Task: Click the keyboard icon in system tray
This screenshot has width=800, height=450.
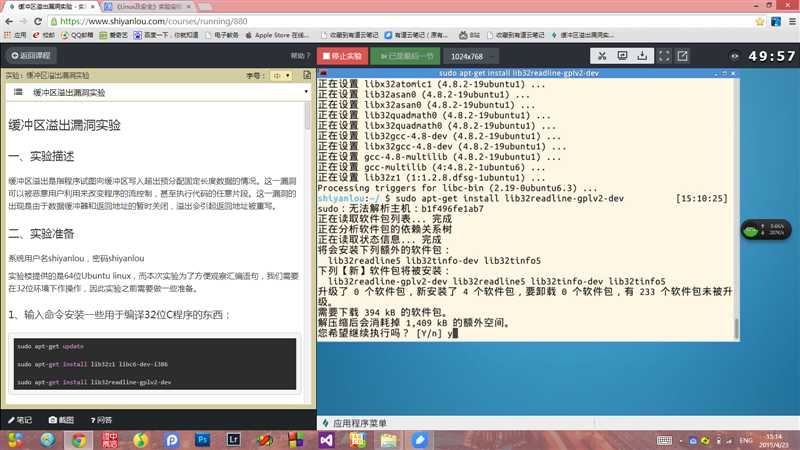Action: pyautogui.click(x=664, y=440)
